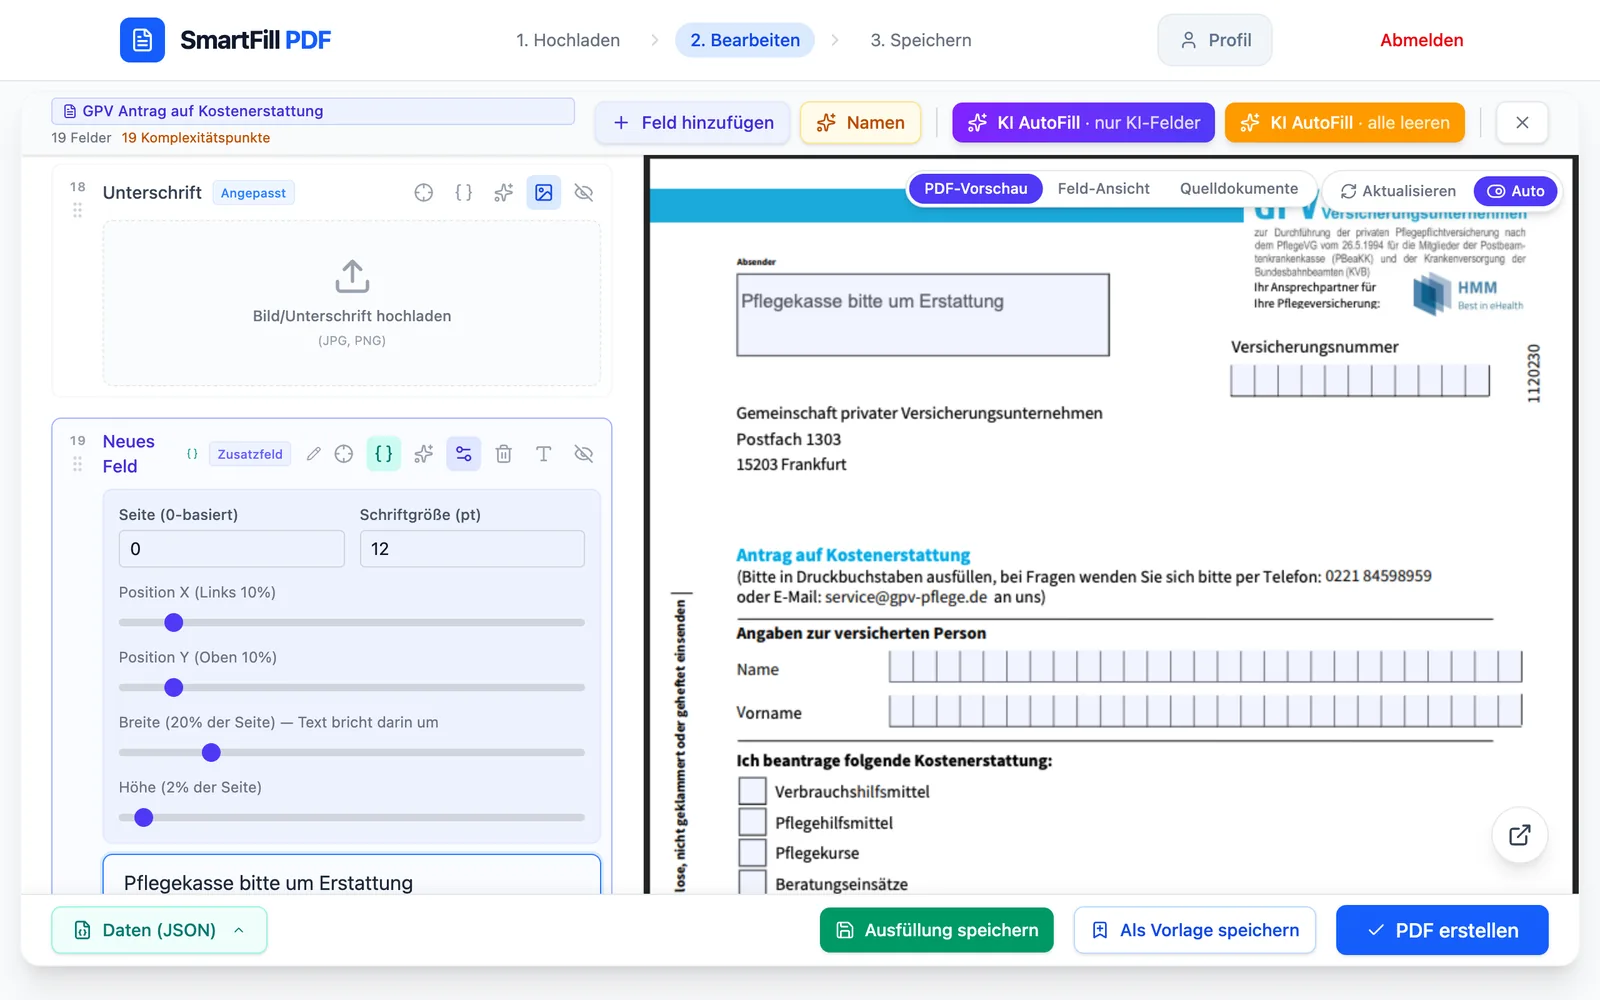Viewport: 1600px width, 1000px height.
Task: Click curly braces icon in Unterschrift row
Action: (464, 192)
